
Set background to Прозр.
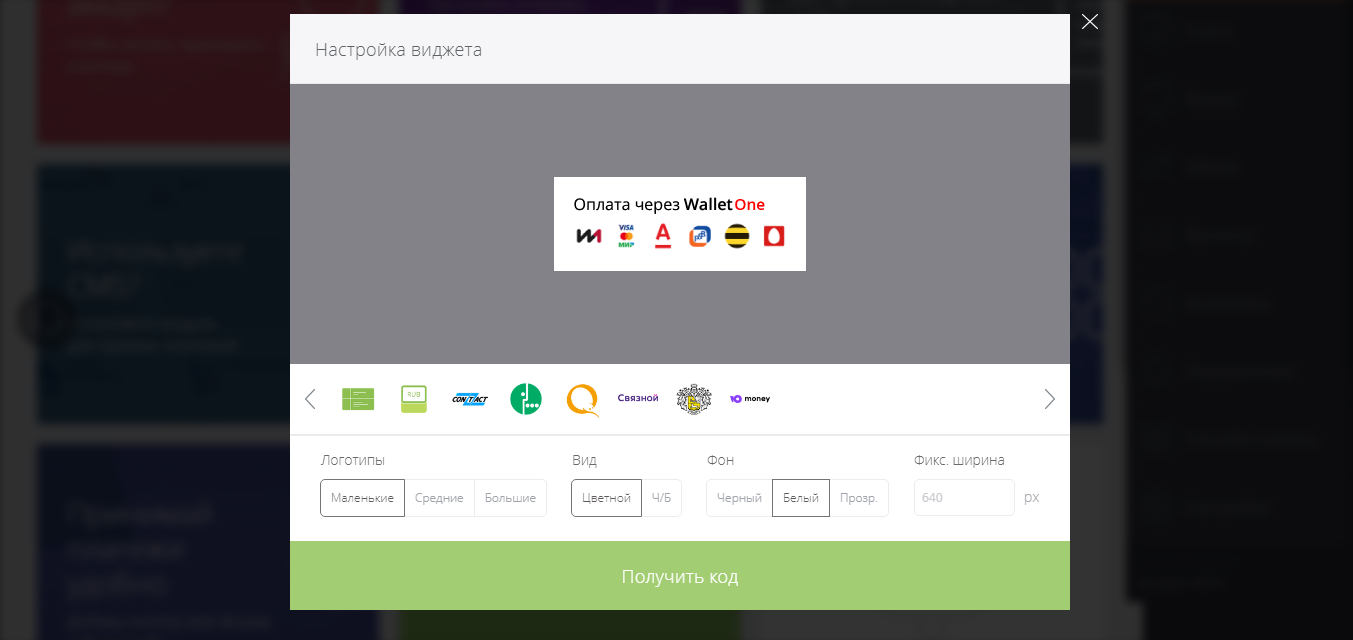[x=859, y=498]
